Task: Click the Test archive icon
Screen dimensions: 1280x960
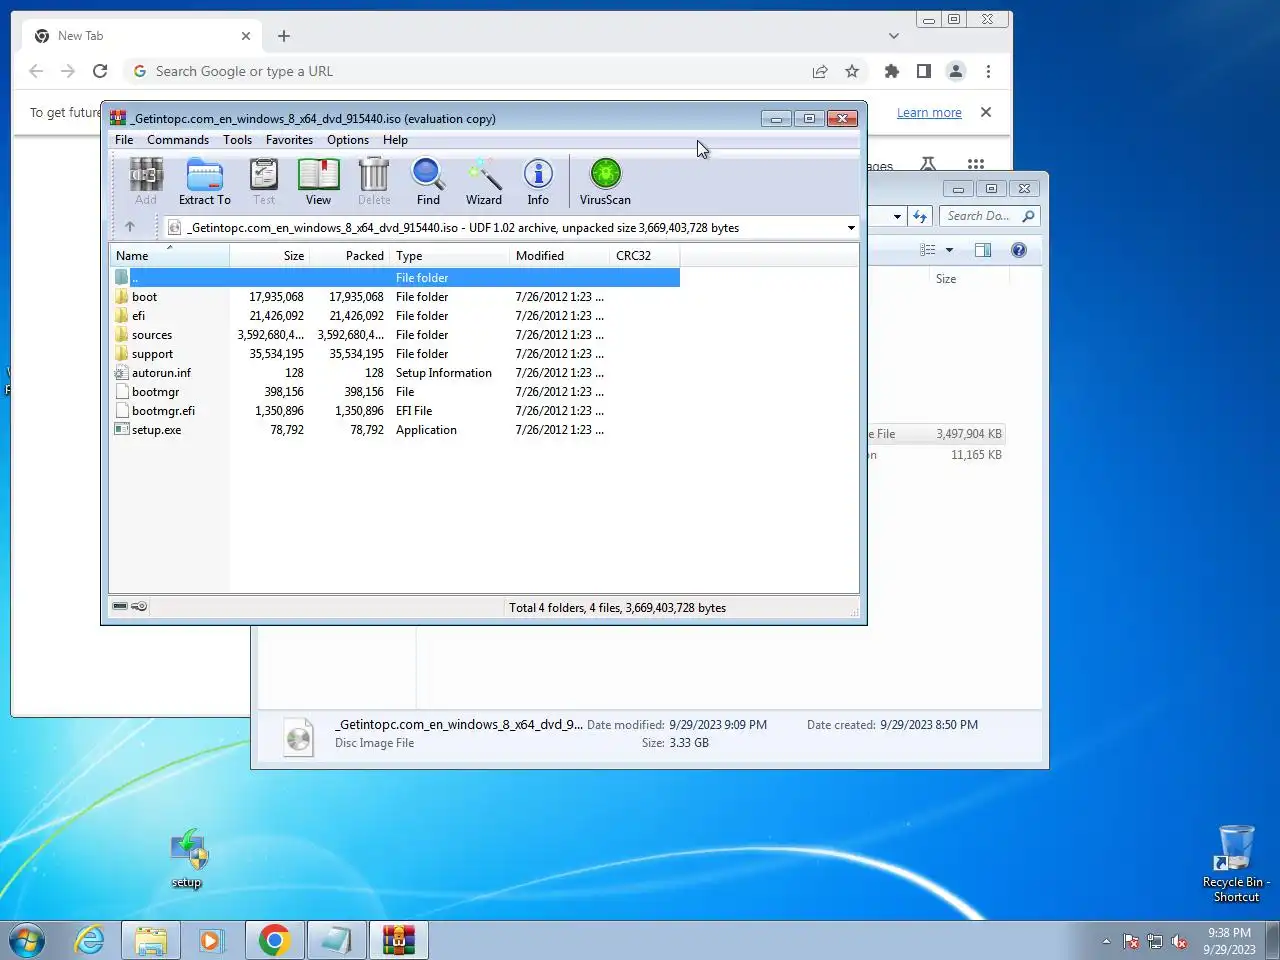Action: [x=264, y=181]
